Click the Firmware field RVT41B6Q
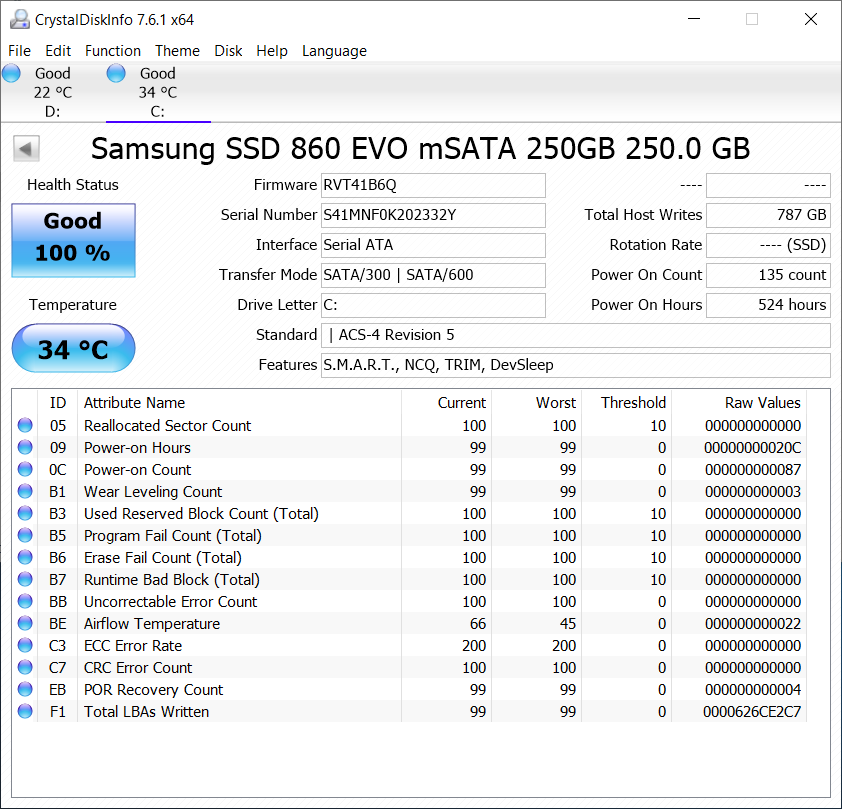The height and width of the screenshot is (809, 842). [433, 185]
